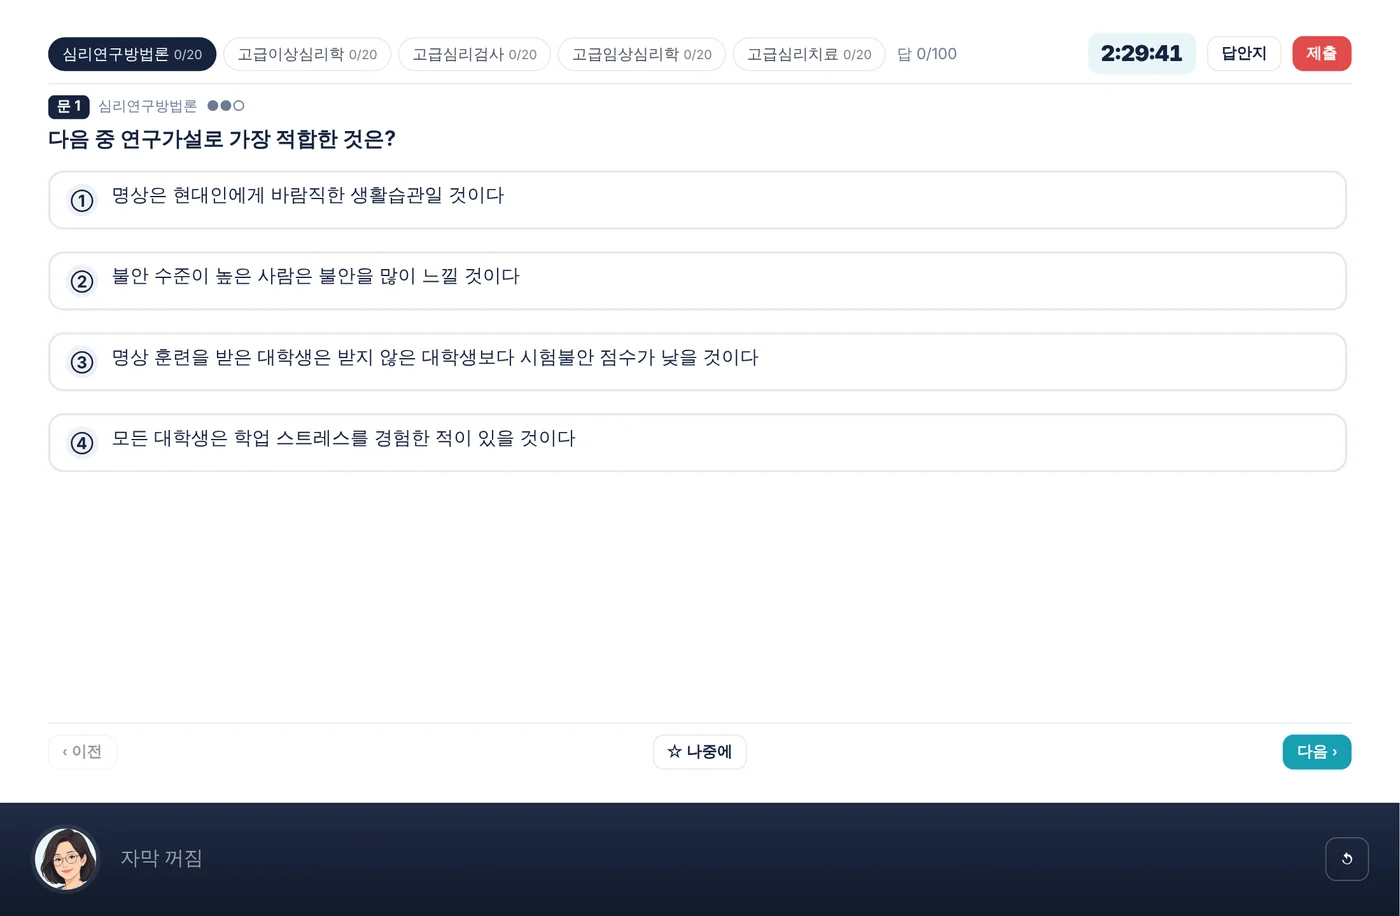Click the 답 0/100 answered counter
This screenshot has height=916, width=1400.
926,54
